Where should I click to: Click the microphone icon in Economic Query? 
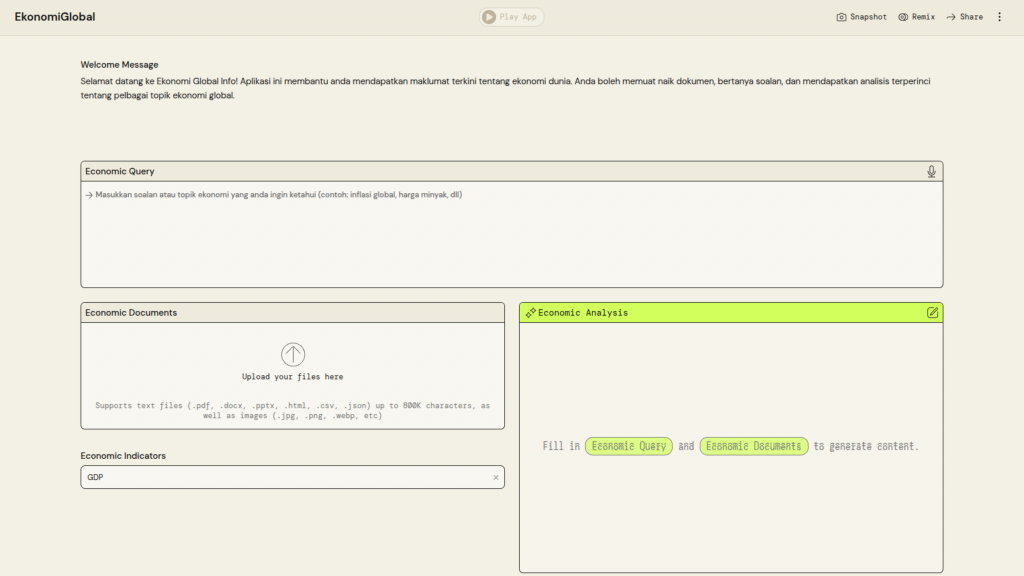click(931, 172)
